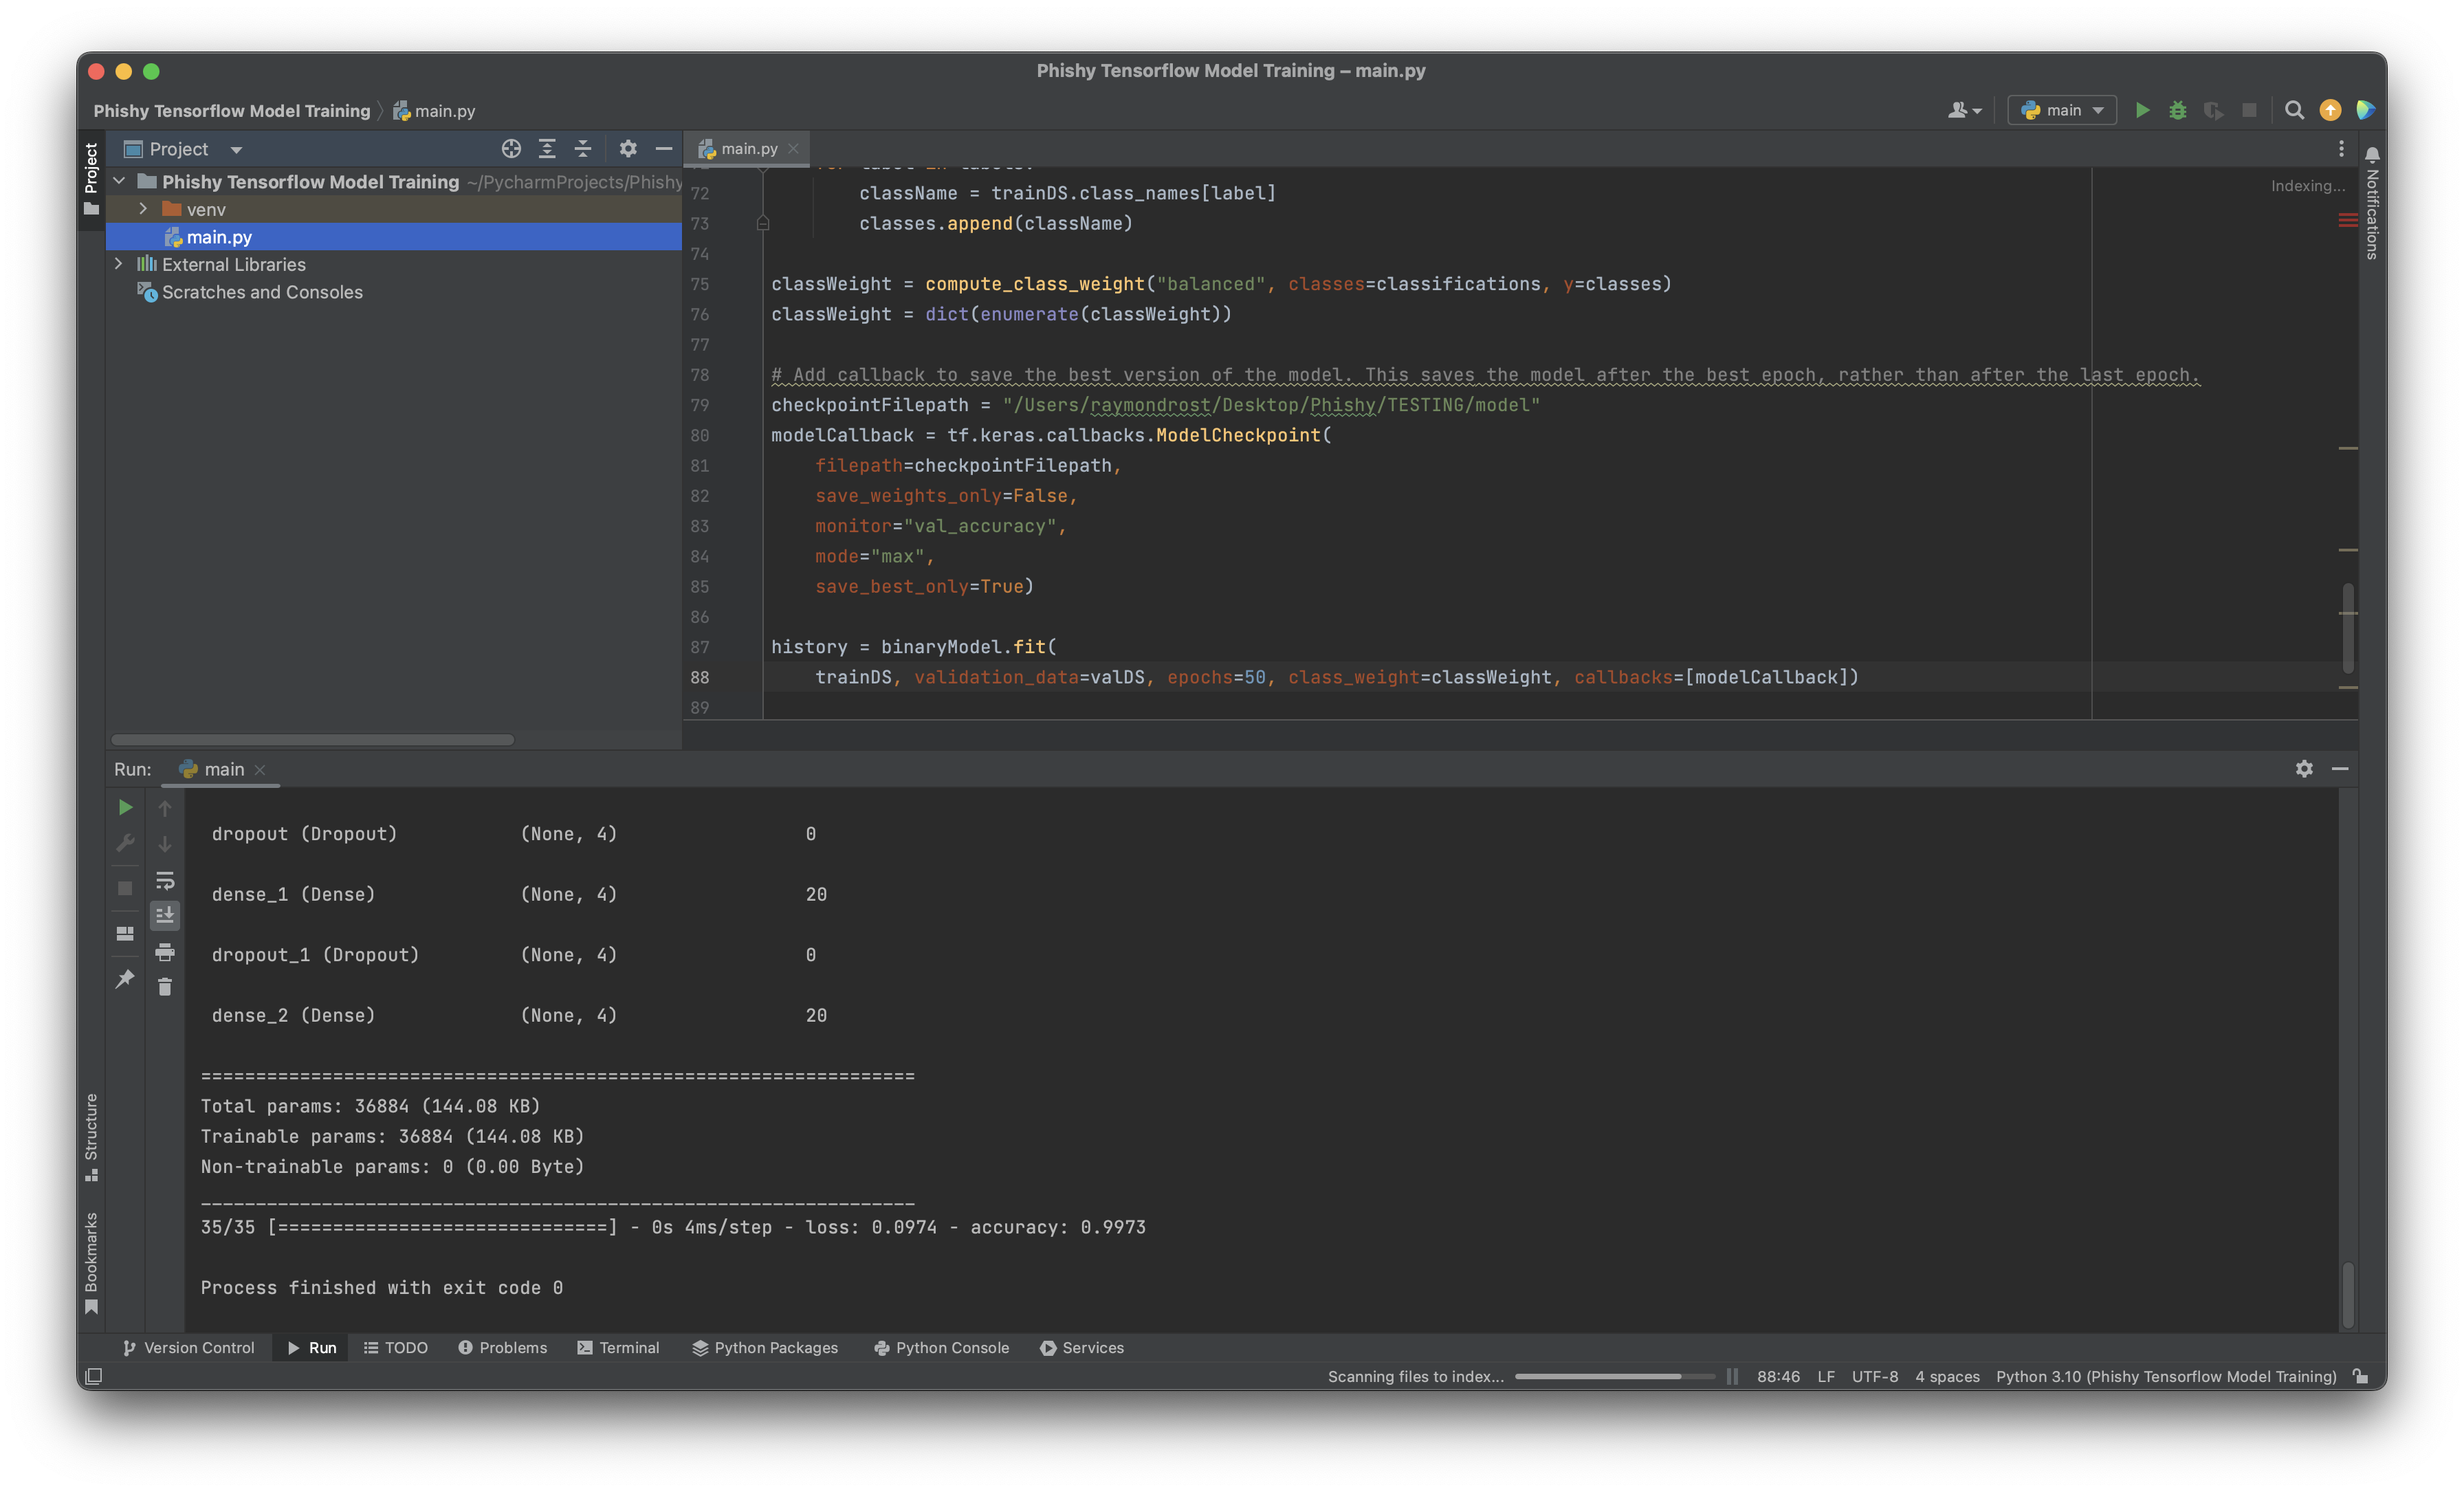Start debugging with the bug icon
Viewport: 2464px width, 1492px height.
pyautogui.click(x=2177, y=110)
